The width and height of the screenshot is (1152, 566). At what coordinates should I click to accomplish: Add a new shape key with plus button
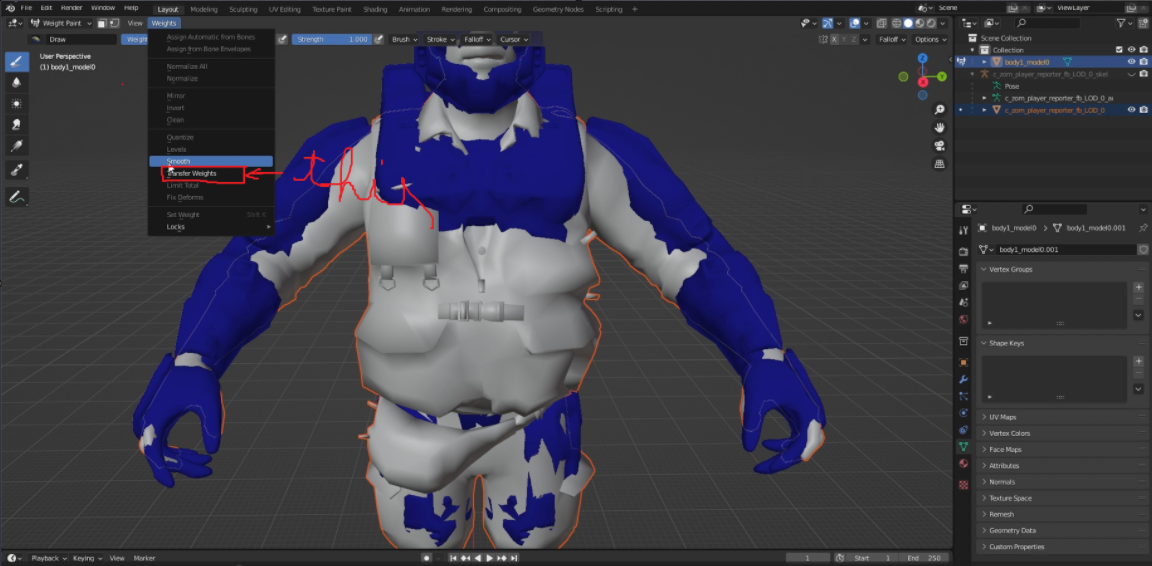(x=1138, y=362)
